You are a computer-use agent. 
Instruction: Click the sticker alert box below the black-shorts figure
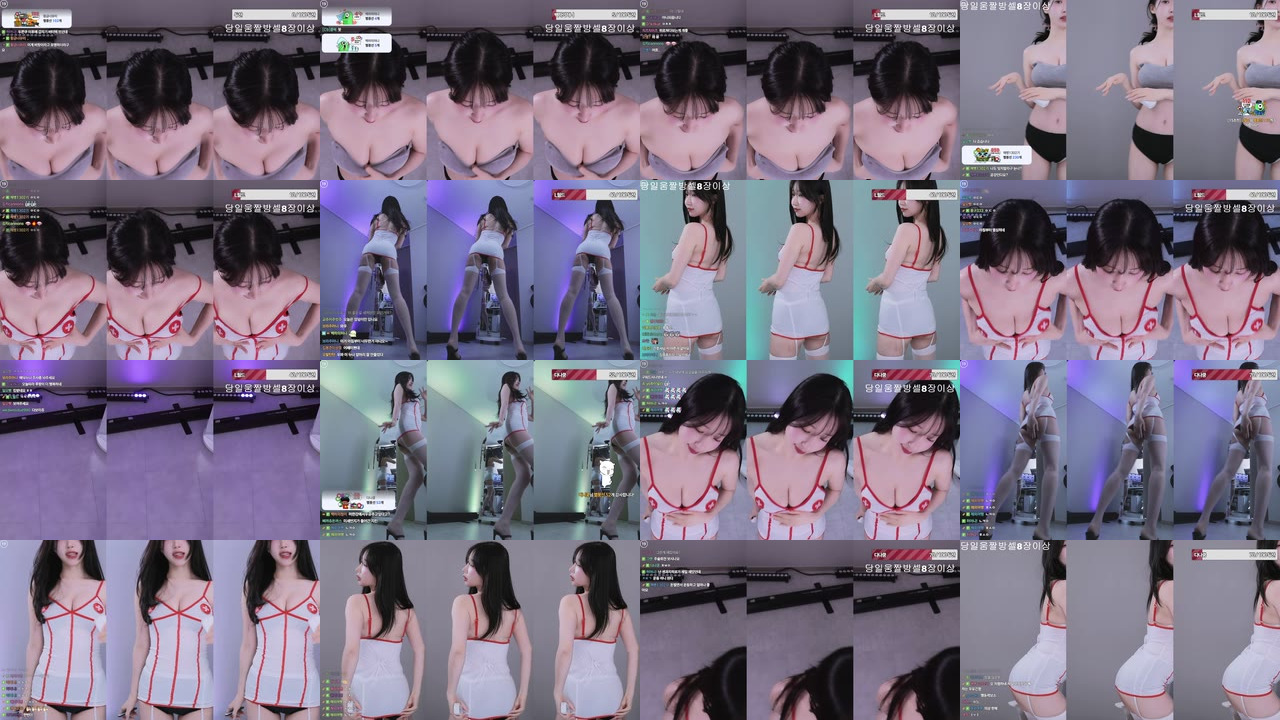pyautogui.click(x=997, y=155)
